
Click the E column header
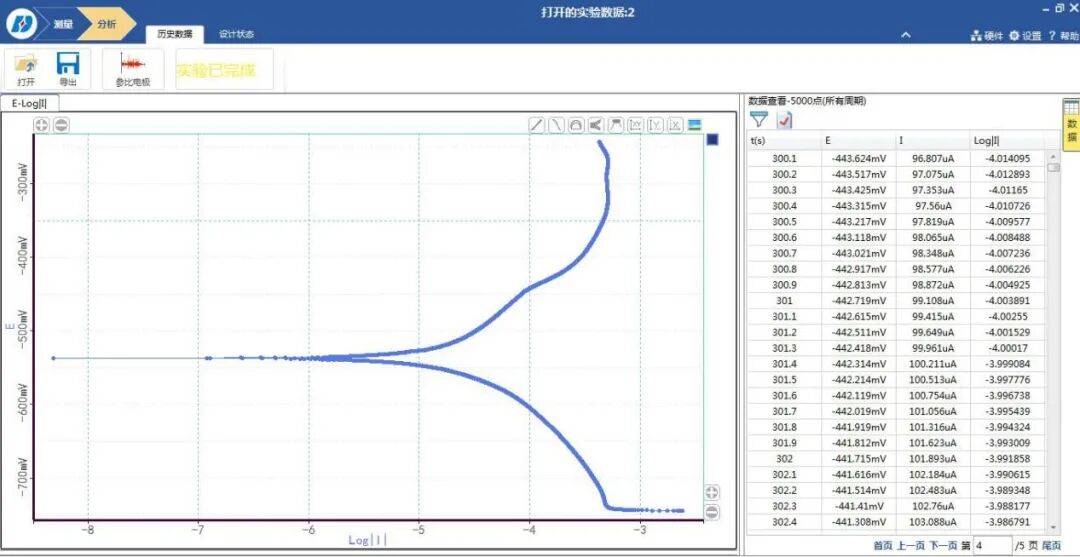859,140
